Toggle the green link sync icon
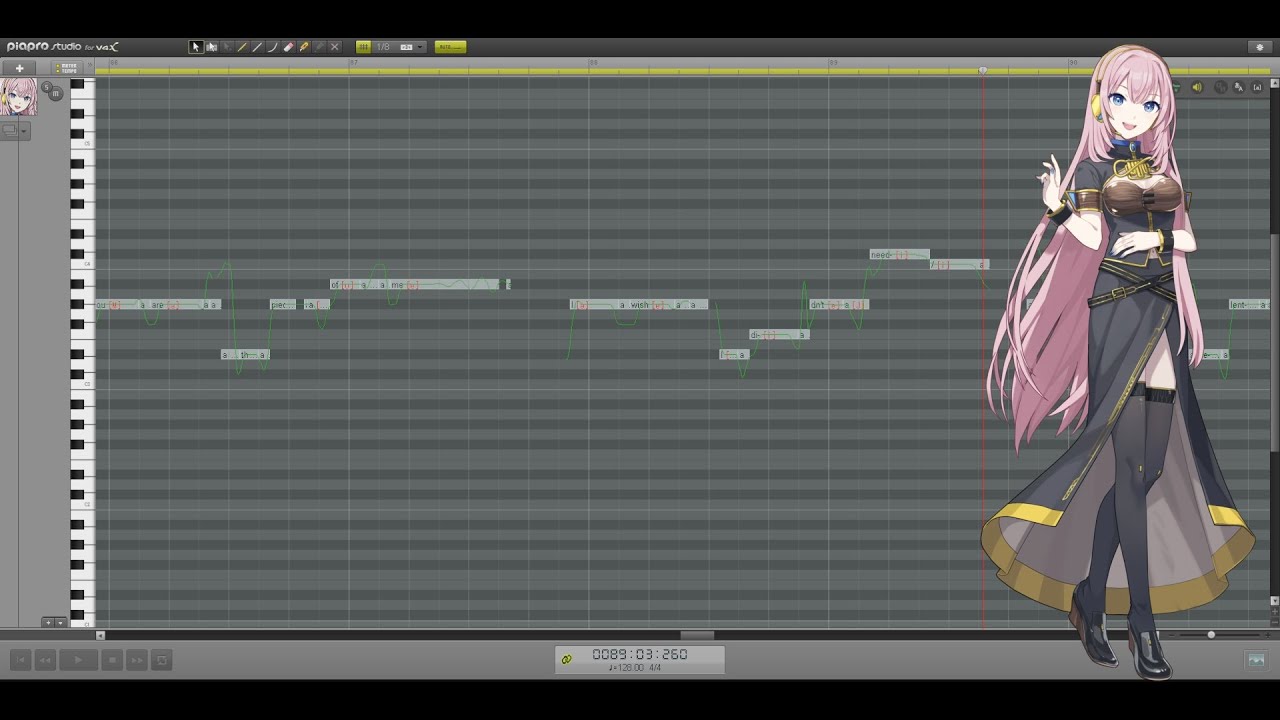The height and width of the screenshot is (720, 1280). 567,659
